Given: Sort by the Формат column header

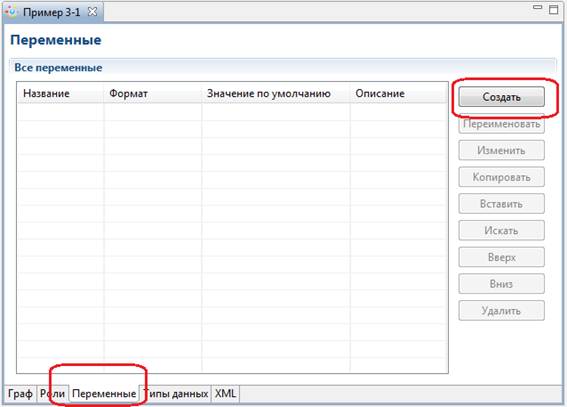Looking at the screenshot, I should 152,94.
